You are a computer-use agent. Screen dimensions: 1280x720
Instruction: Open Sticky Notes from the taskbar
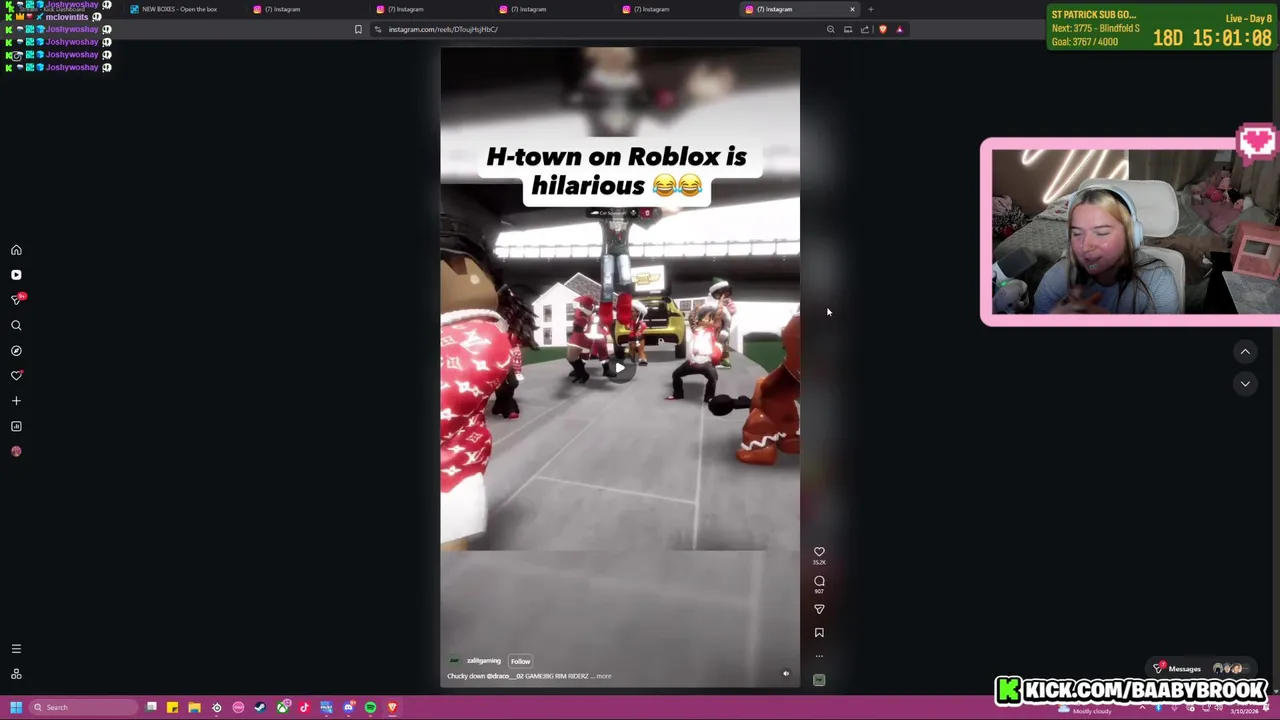pos(172,707)
